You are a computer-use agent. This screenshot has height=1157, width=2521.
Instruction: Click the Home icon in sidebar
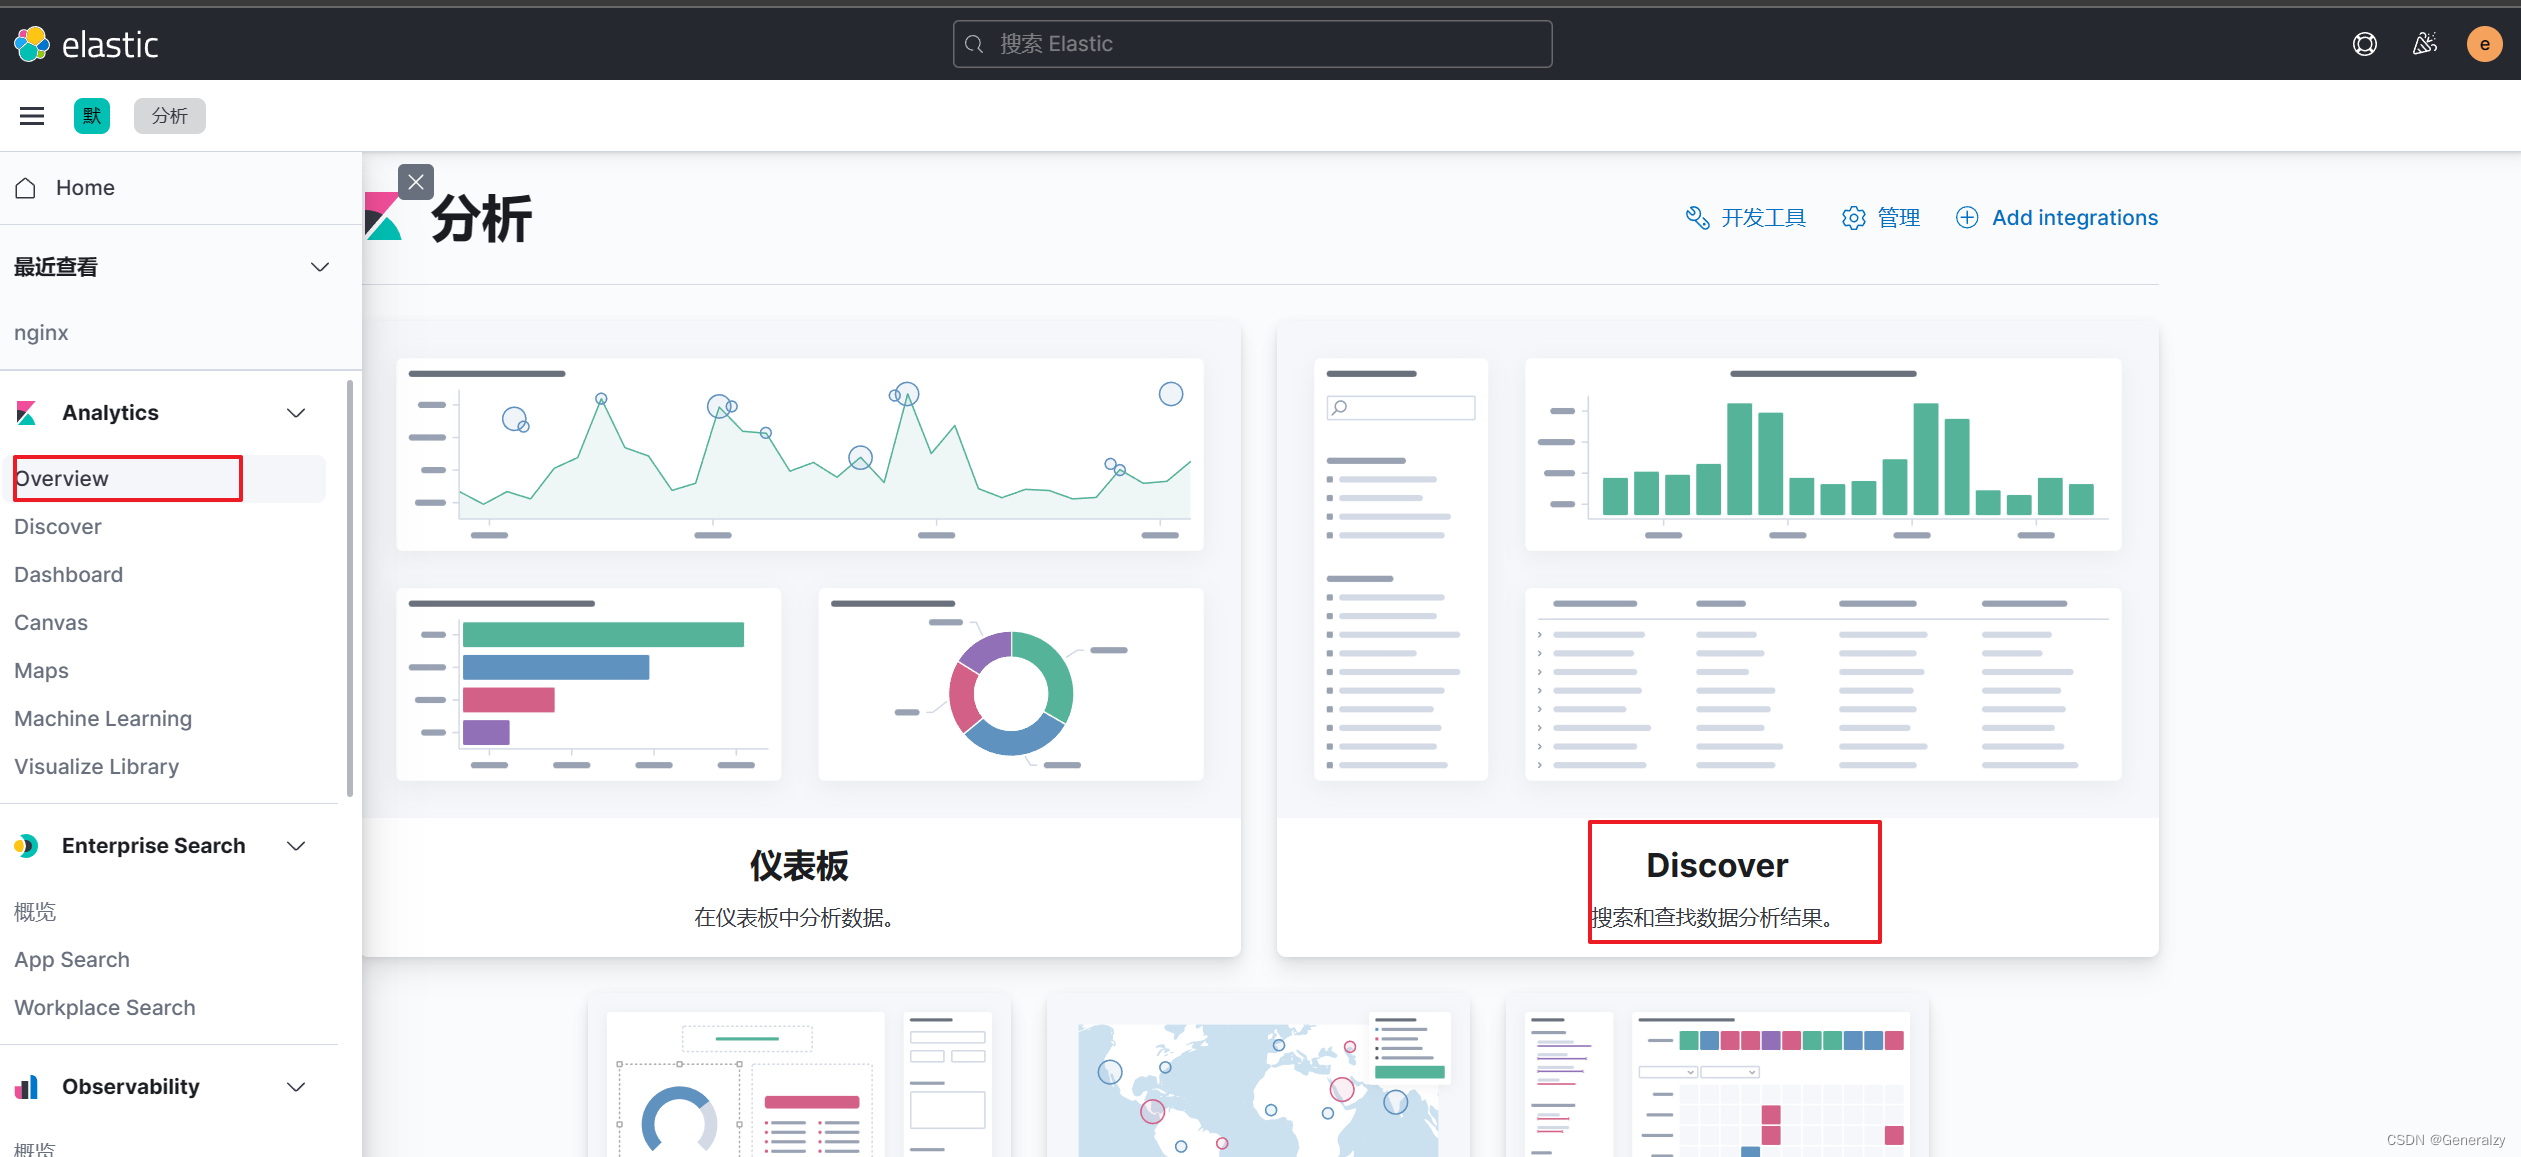point(26,188)
